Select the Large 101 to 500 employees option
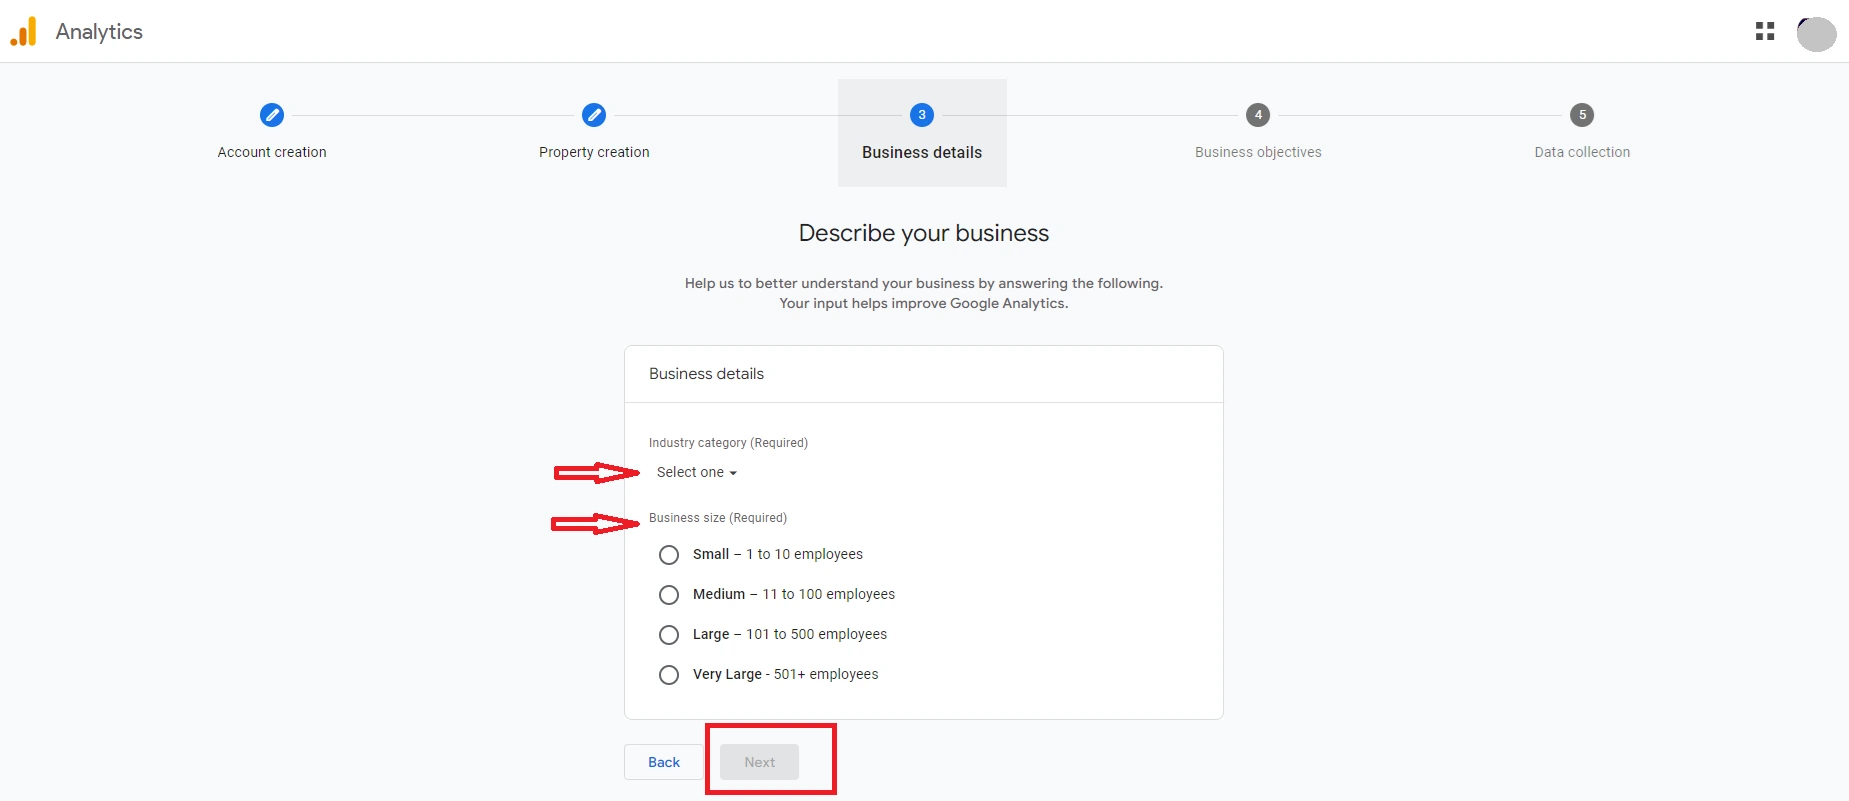1849x801 pixels. coord(669,634)
